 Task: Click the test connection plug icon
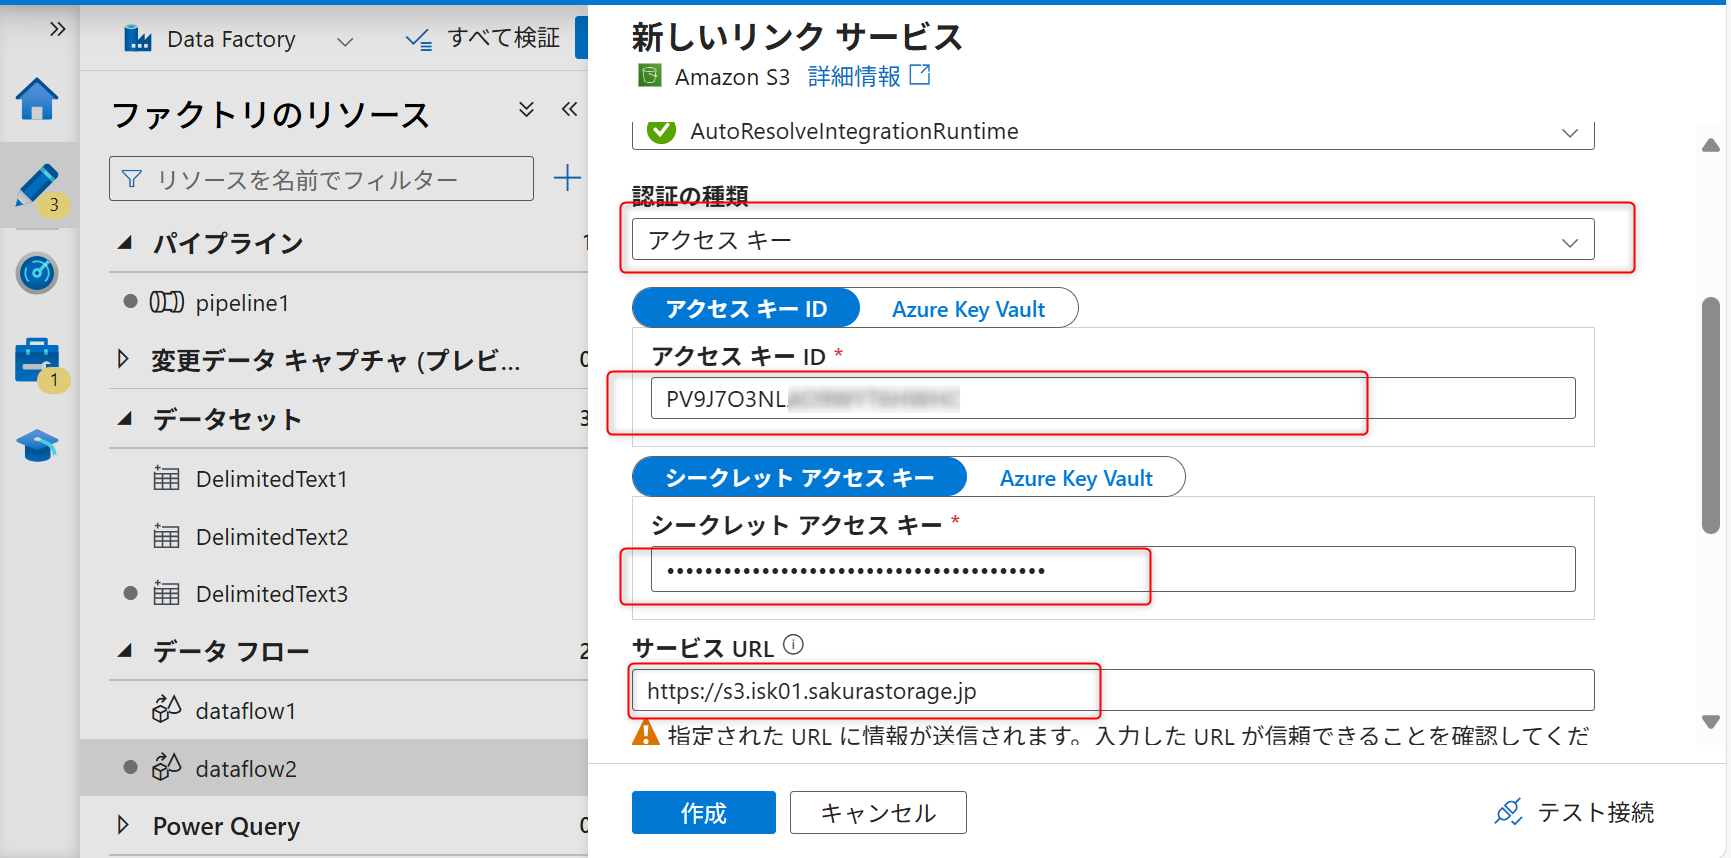pyautogui.click(x=1508, y=812)
